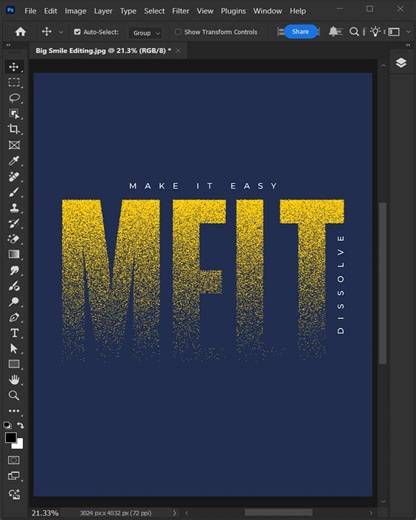Screen dimensions: 416x520
Task: Select the Color Replacement tool
Action: pyautogui.click(x=14, y=286)
